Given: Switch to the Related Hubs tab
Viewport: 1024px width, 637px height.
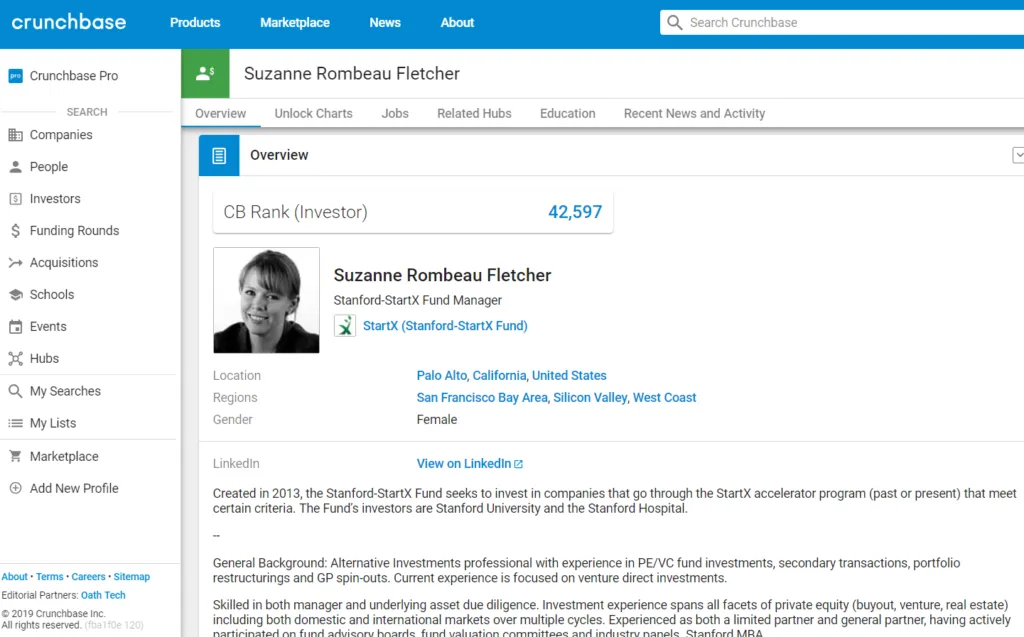Looking at the screenshot, I should pyautogui.click(x=474, y=114).
